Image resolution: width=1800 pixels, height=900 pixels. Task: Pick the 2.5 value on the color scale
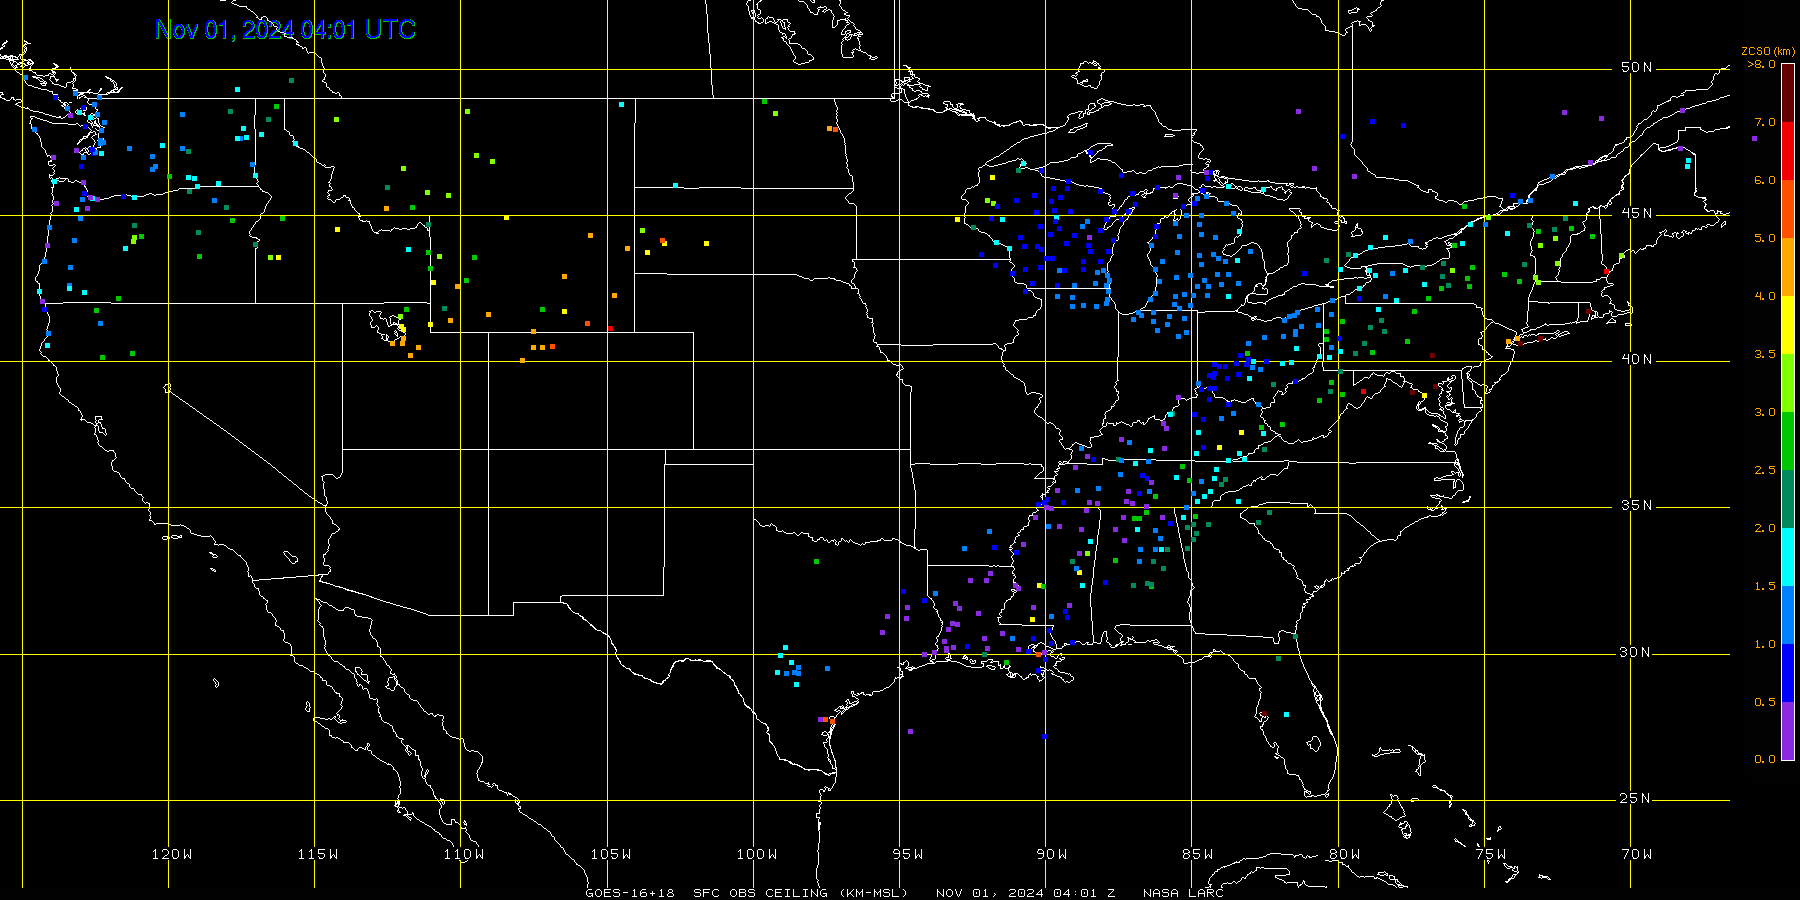1765,470
